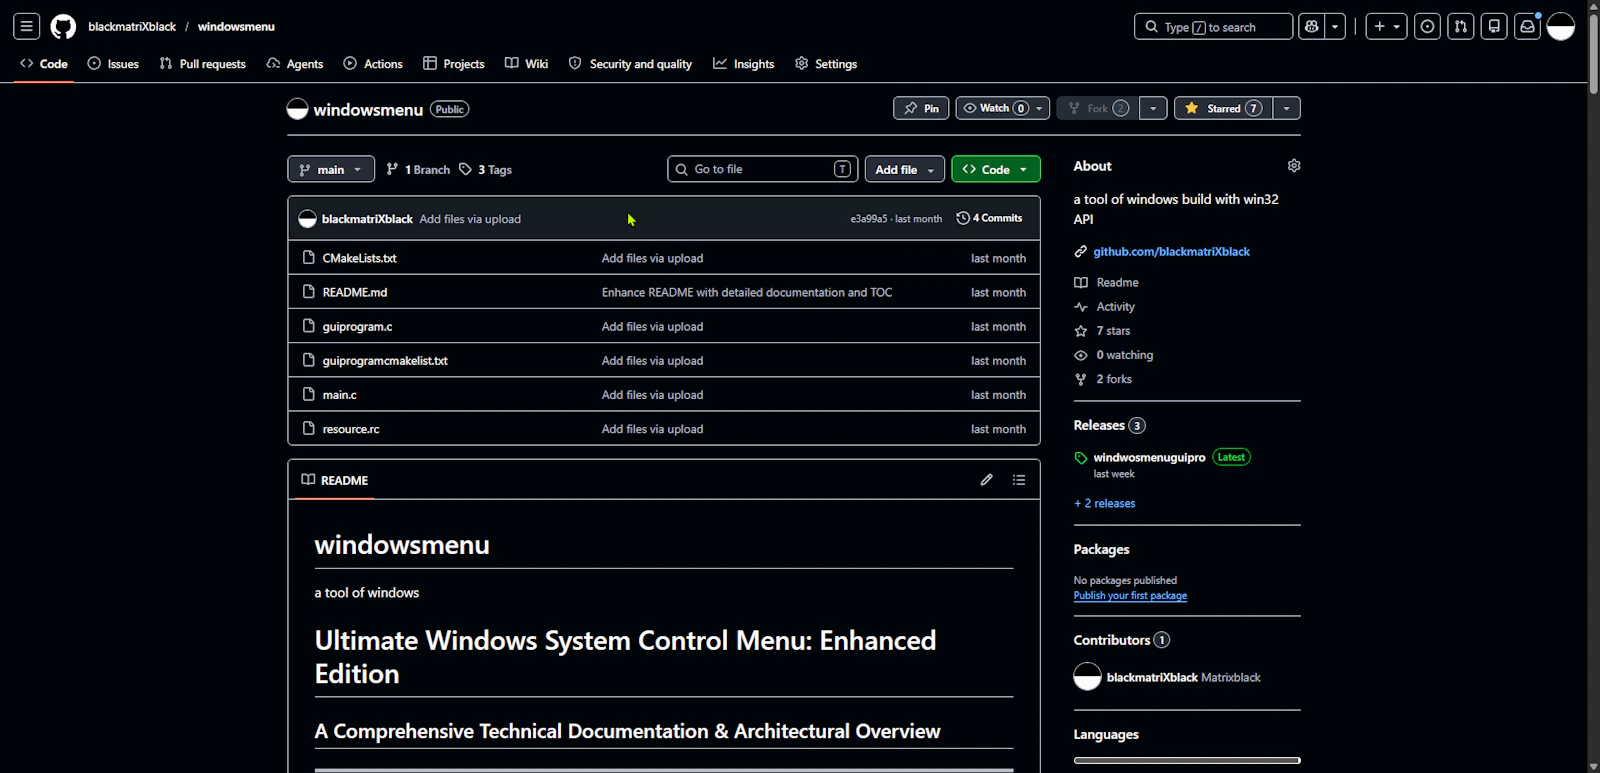This screenshot has height=773, width=1600.
Task: Open repositories icon in header
Action: click(1494, 27)
